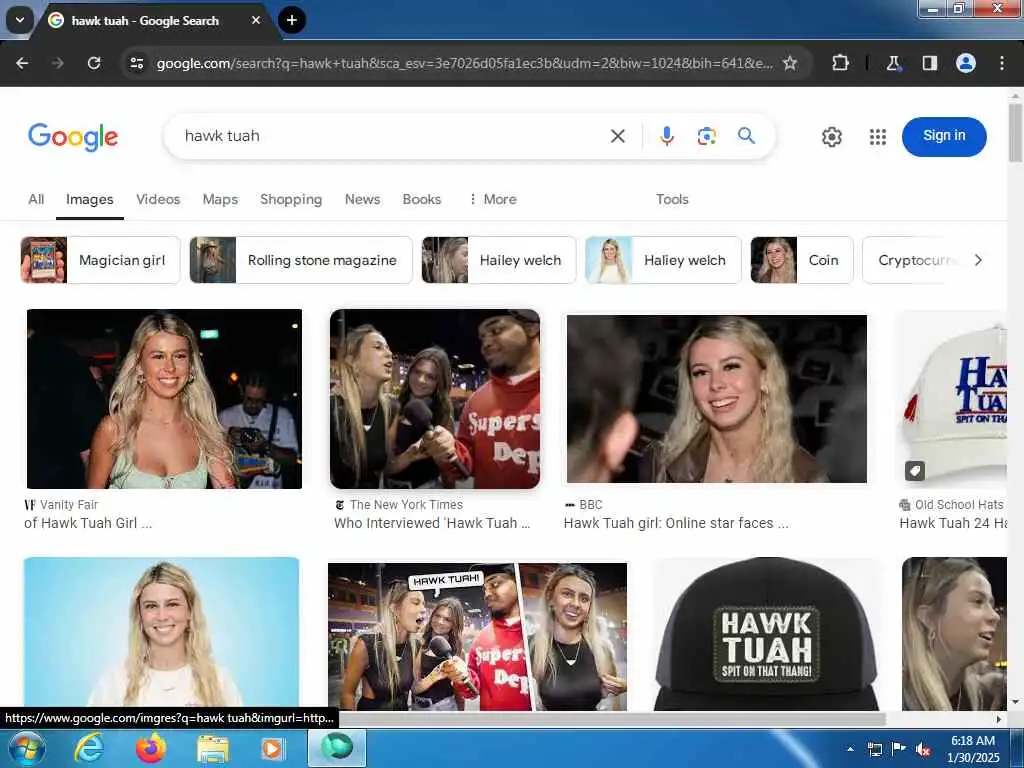Screen dimensions: 1024x768
Task: Open the Vanity Fair image result
Action: click(x=164, y=399)
